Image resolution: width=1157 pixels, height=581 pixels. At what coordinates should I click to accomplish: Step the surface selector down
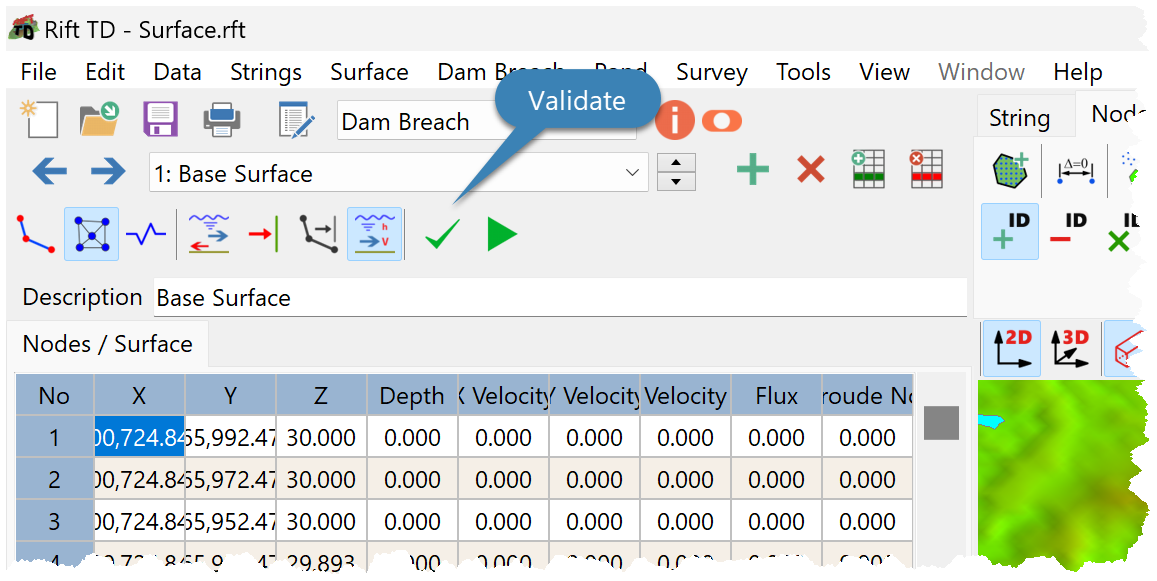click(676, 182)
